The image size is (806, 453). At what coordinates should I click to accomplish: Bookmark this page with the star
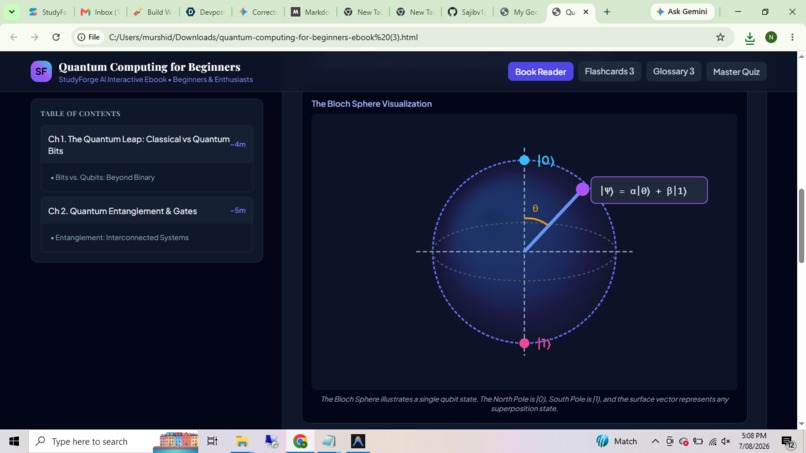720,37
